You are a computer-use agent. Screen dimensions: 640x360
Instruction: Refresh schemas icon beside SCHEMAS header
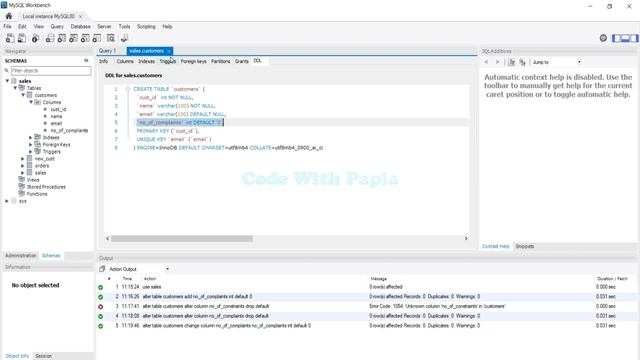tap(86, 60)
